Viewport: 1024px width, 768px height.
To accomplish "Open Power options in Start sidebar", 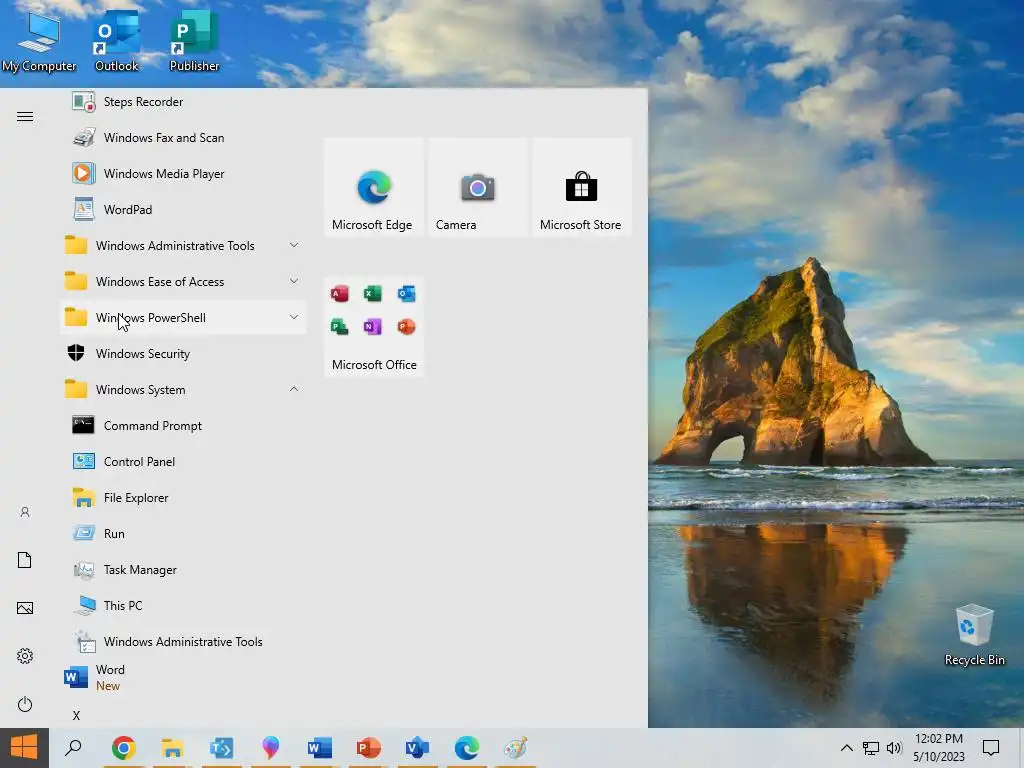I will tap(25, 704).
